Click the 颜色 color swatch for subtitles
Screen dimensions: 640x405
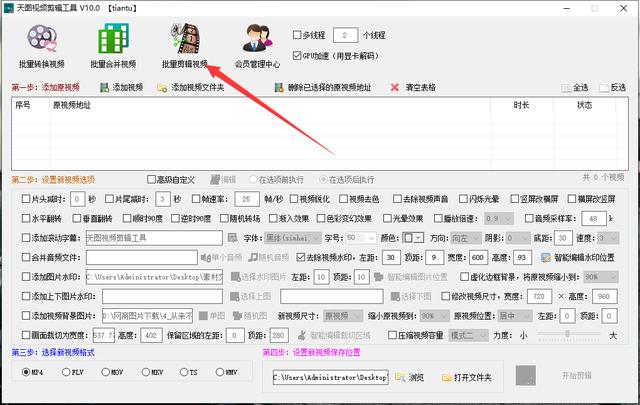click(412, 237)
